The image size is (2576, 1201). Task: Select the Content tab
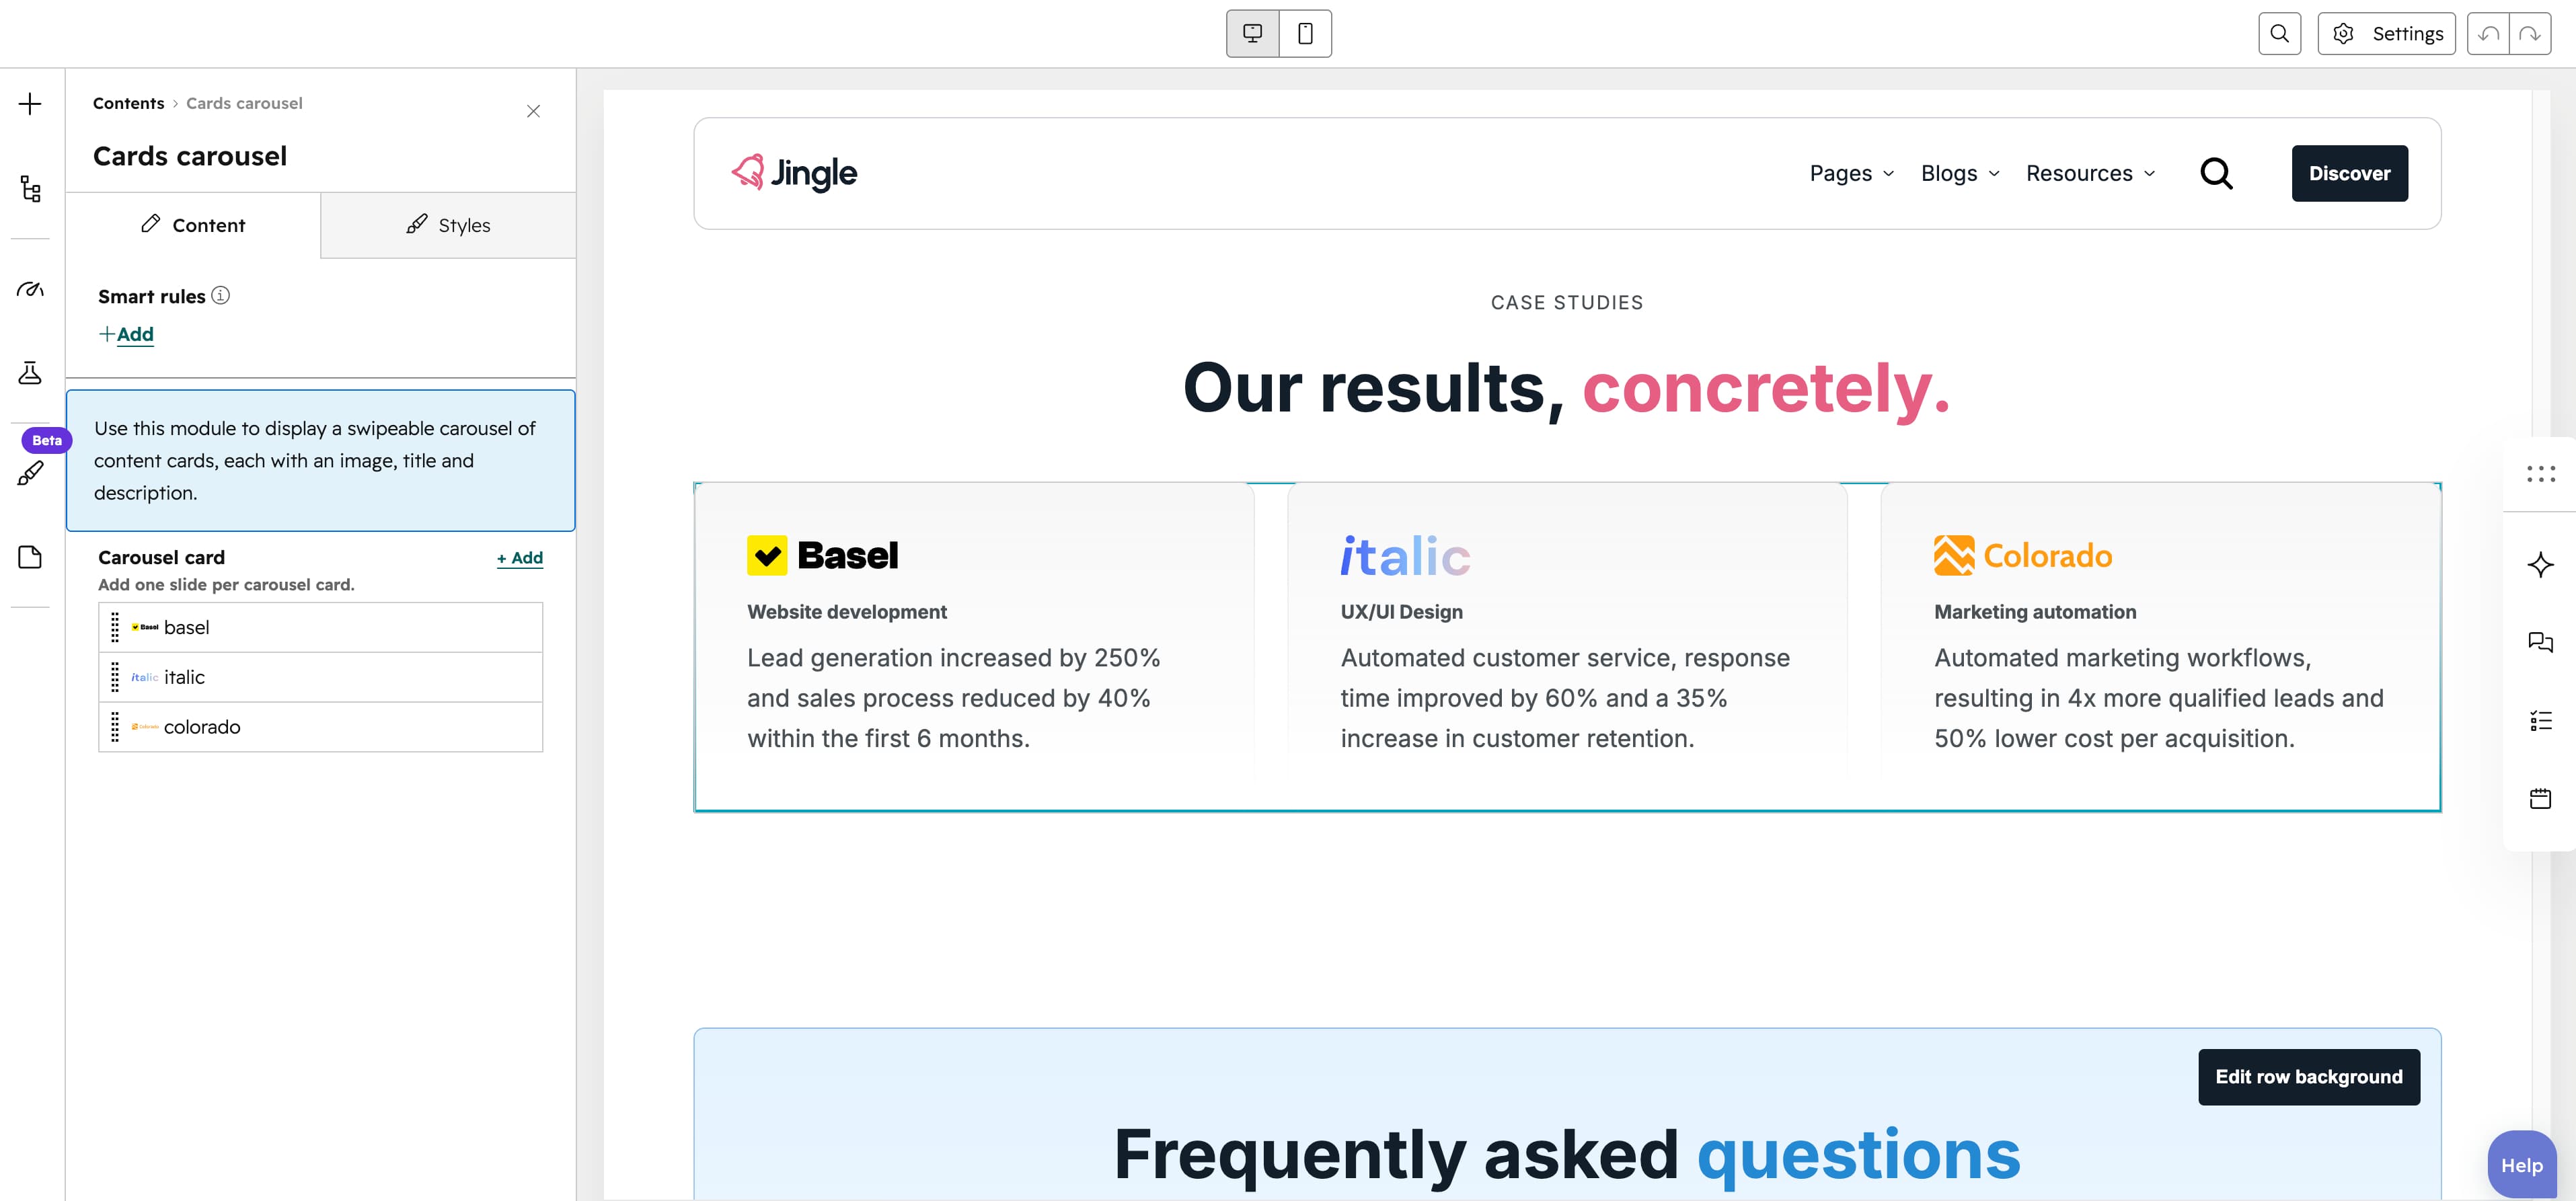[193, 225]
